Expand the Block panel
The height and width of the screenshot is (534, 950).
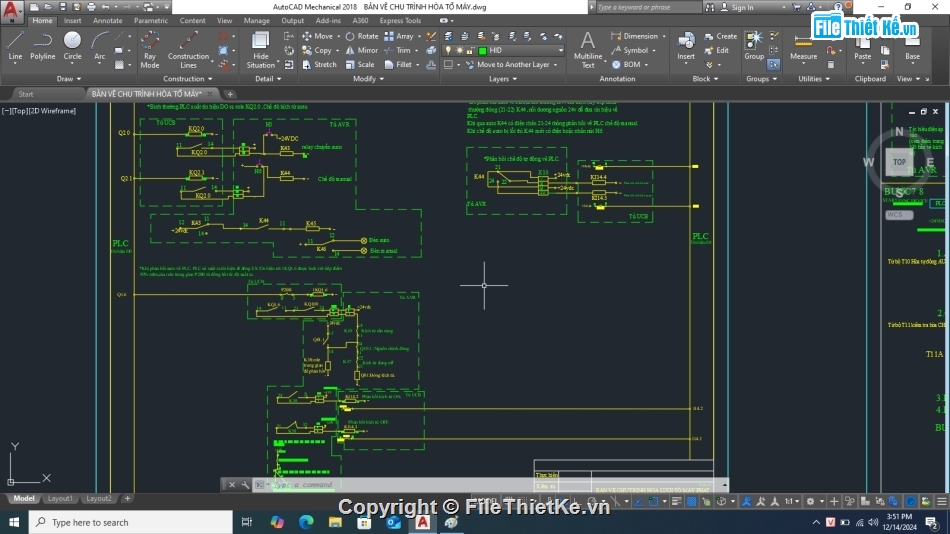[x=705, y=79]
